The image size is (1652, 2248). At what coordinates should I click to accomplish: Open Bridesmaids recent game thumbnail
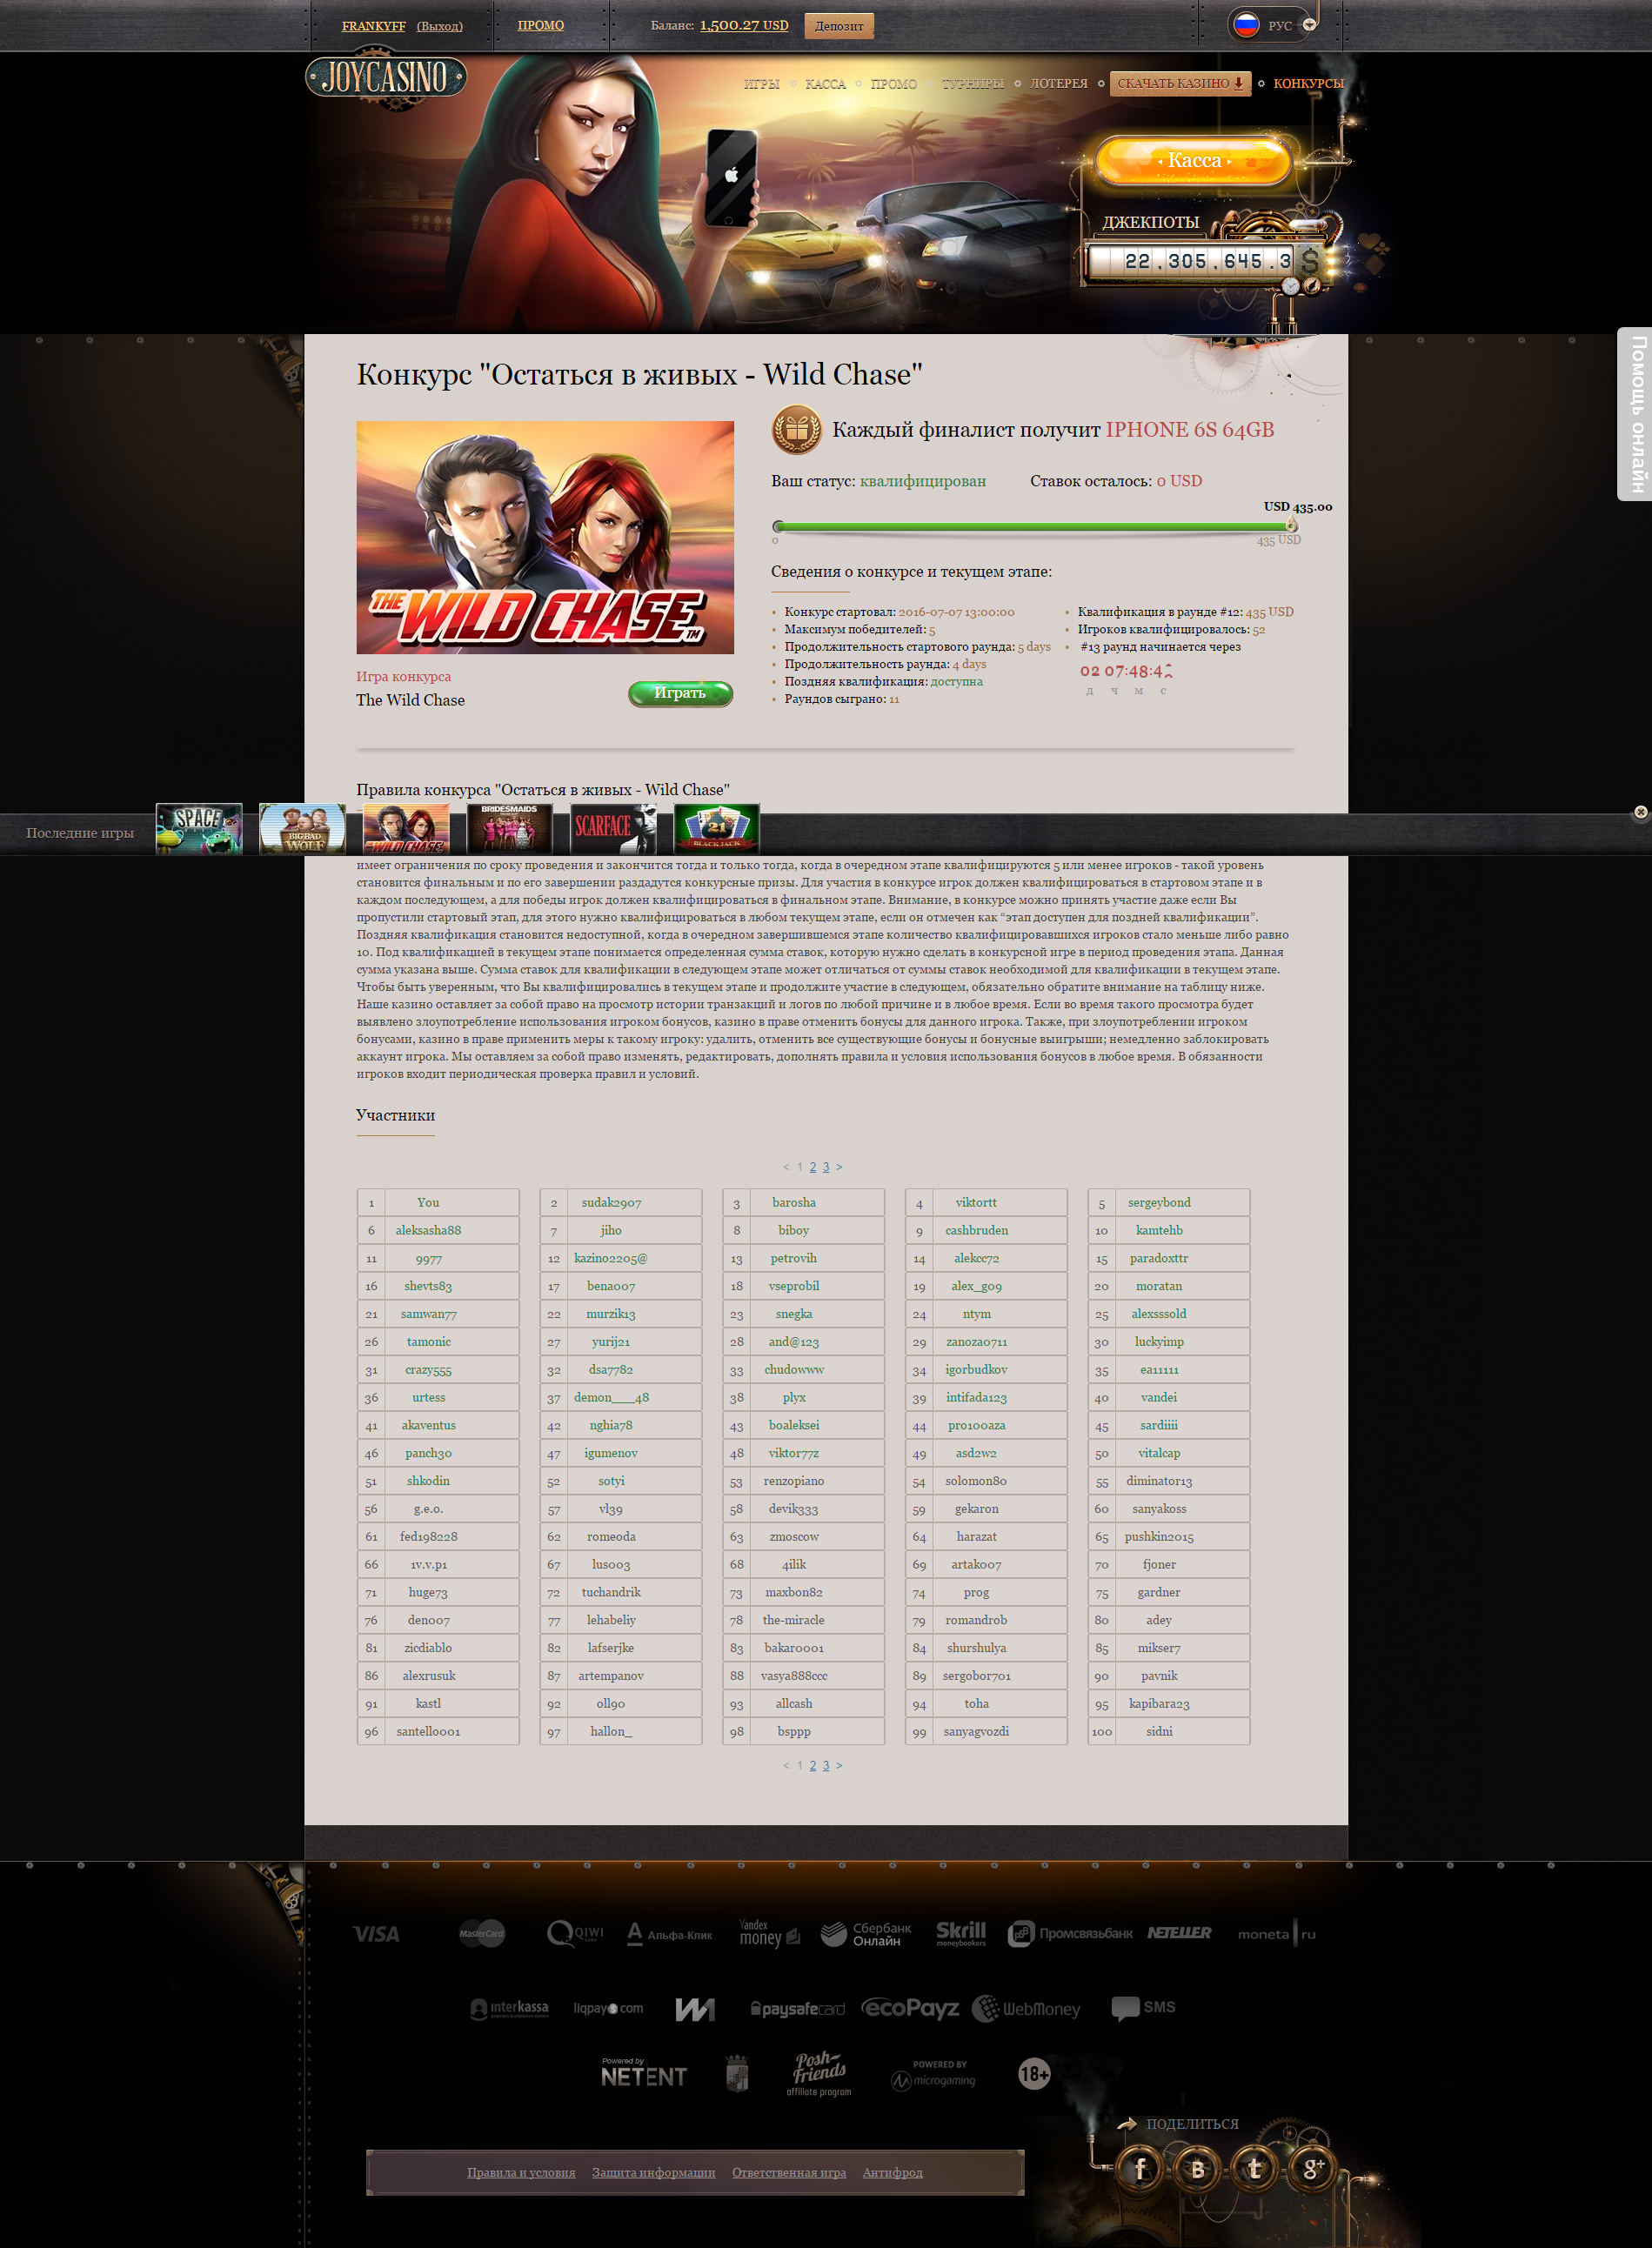click(x=509, y=829)
